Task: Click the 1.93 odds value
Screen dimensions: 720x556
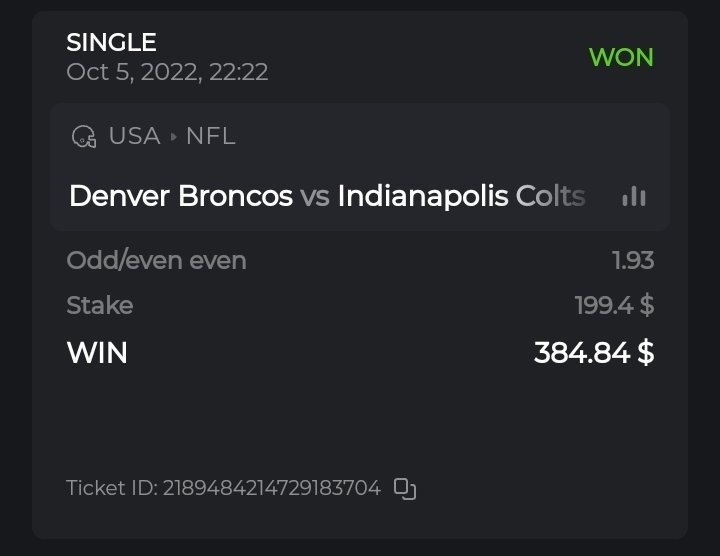Action: [633, 261]
